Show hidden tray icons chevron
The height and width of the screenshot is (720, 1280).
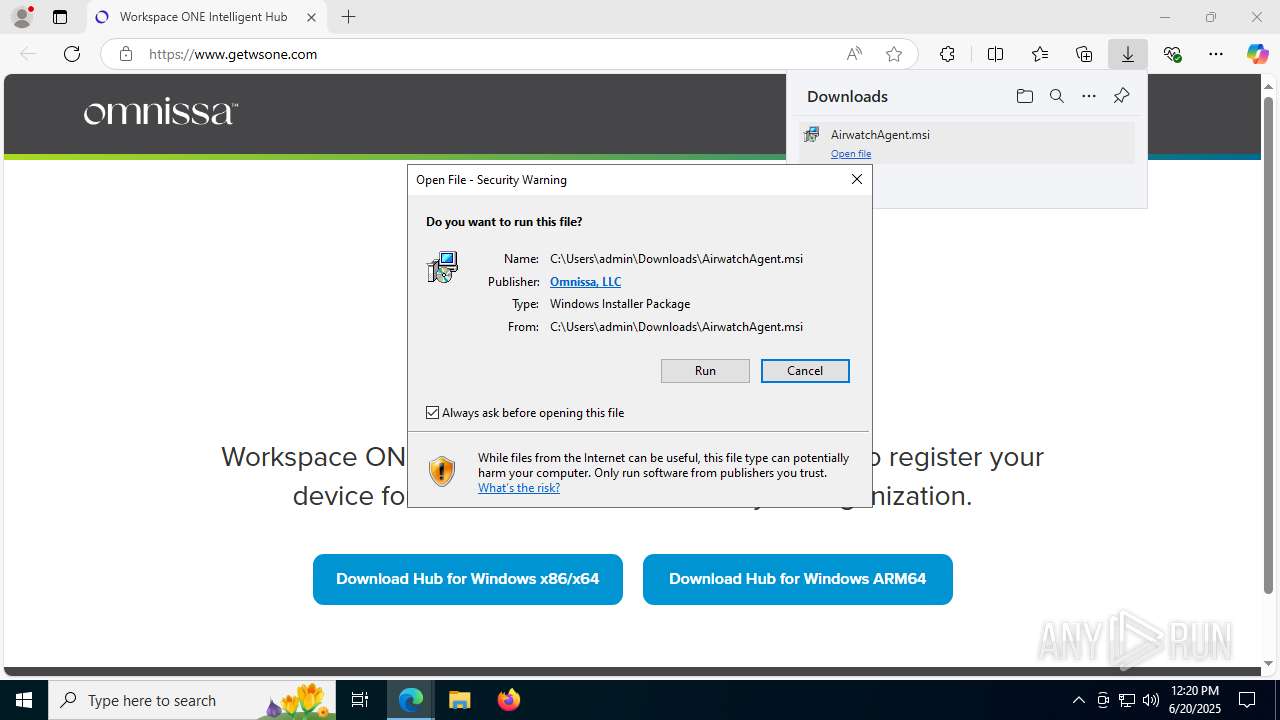coord(1078,700)
